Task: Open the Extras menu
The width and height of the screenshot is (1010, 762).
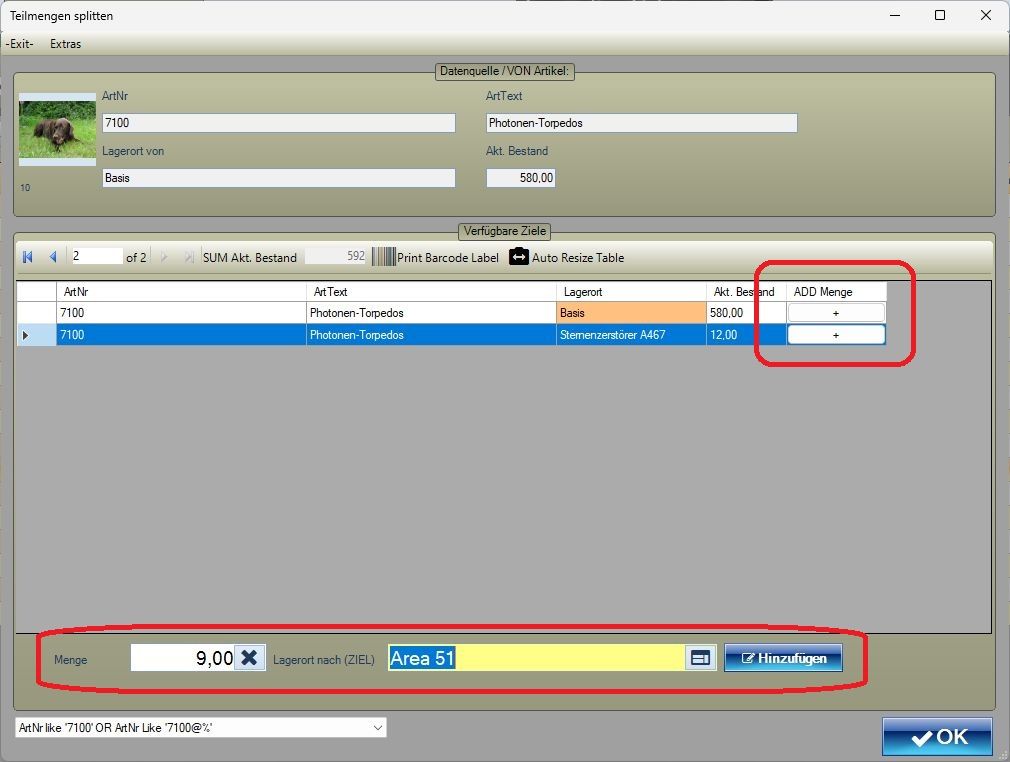Action: click(66, 44)
